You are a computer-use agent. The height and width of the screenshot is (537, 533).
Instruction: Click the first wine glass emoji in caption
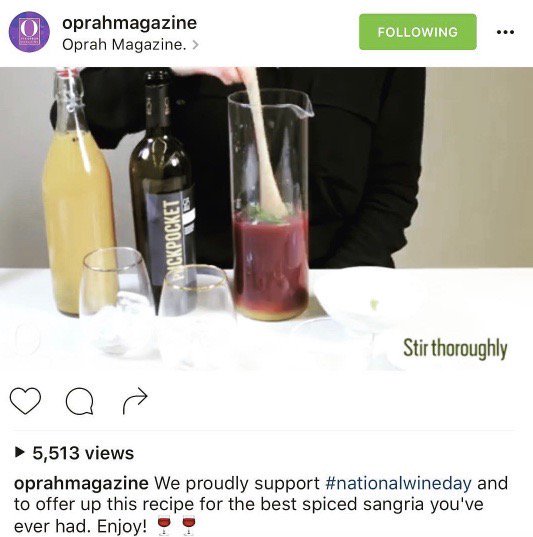164,525
